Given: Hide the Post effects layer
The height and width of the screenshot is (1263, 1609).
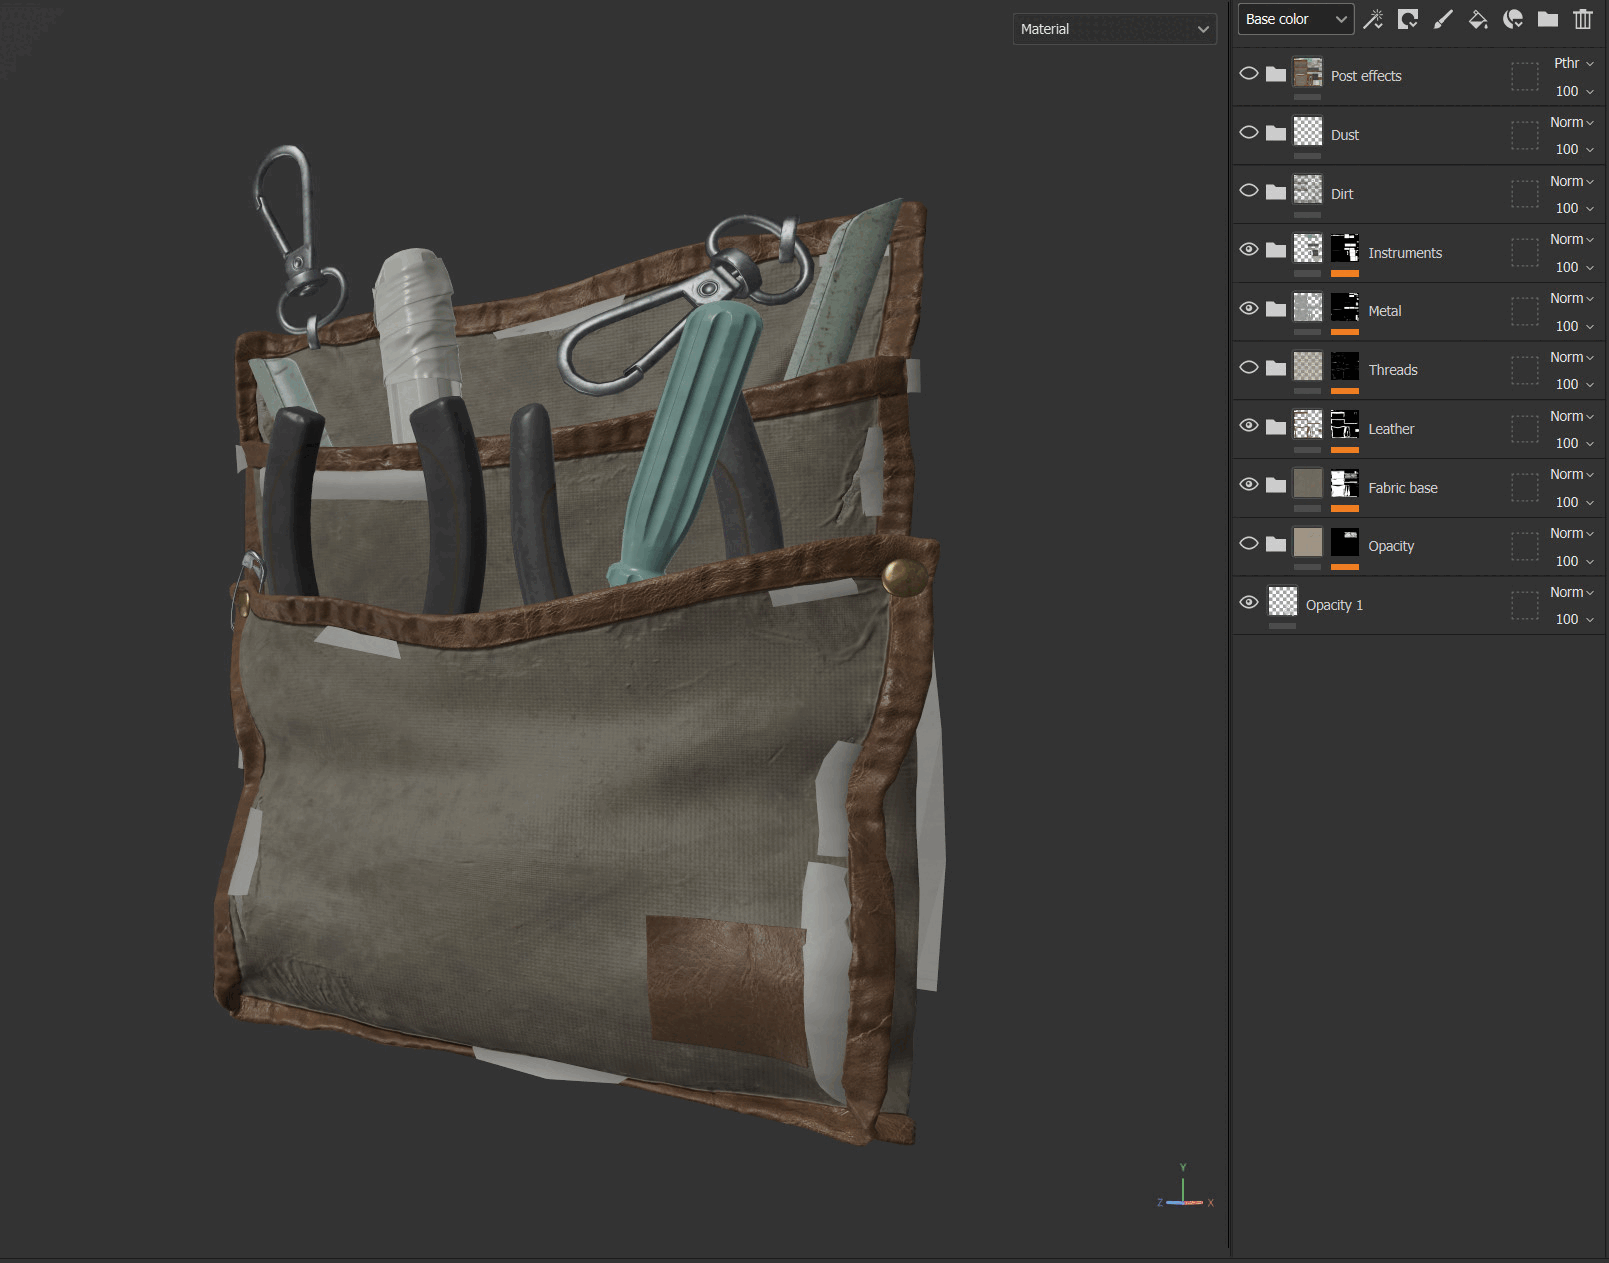Looking at the screenshot, I should pyautogui.click(x=1249, y=74).
